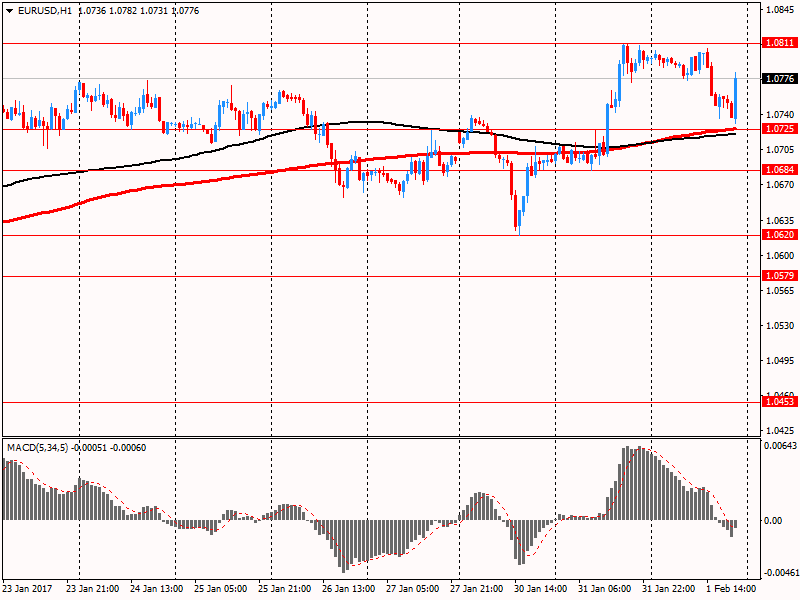800x600 pixels.
Task: Click the red 1.0811 price level label
Action: (779, 43)
